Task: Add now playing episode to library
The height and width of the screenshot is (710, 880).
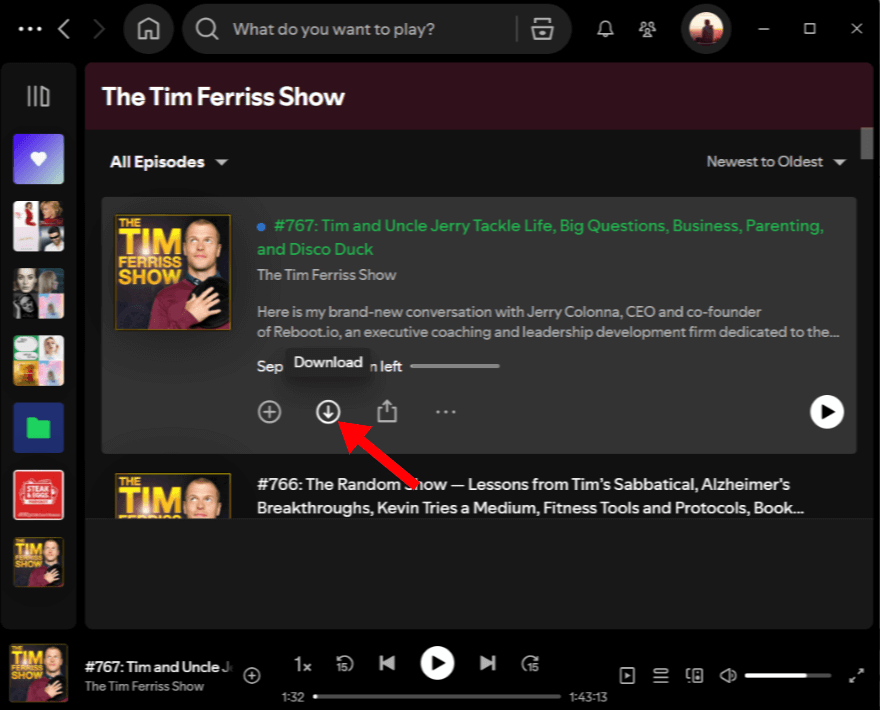Action: pos(252,675)
